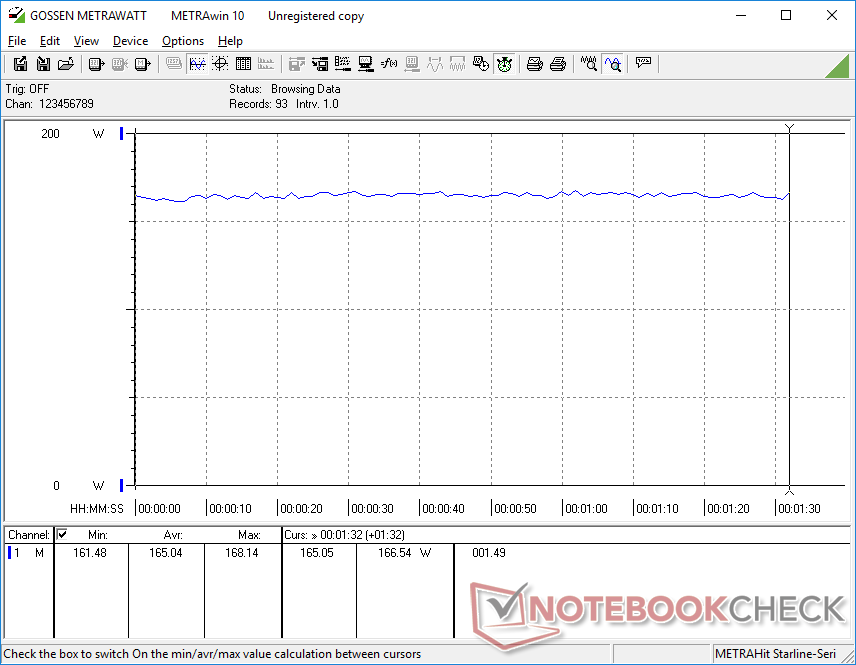Click the cursor value 165.05

coord(317,553)
